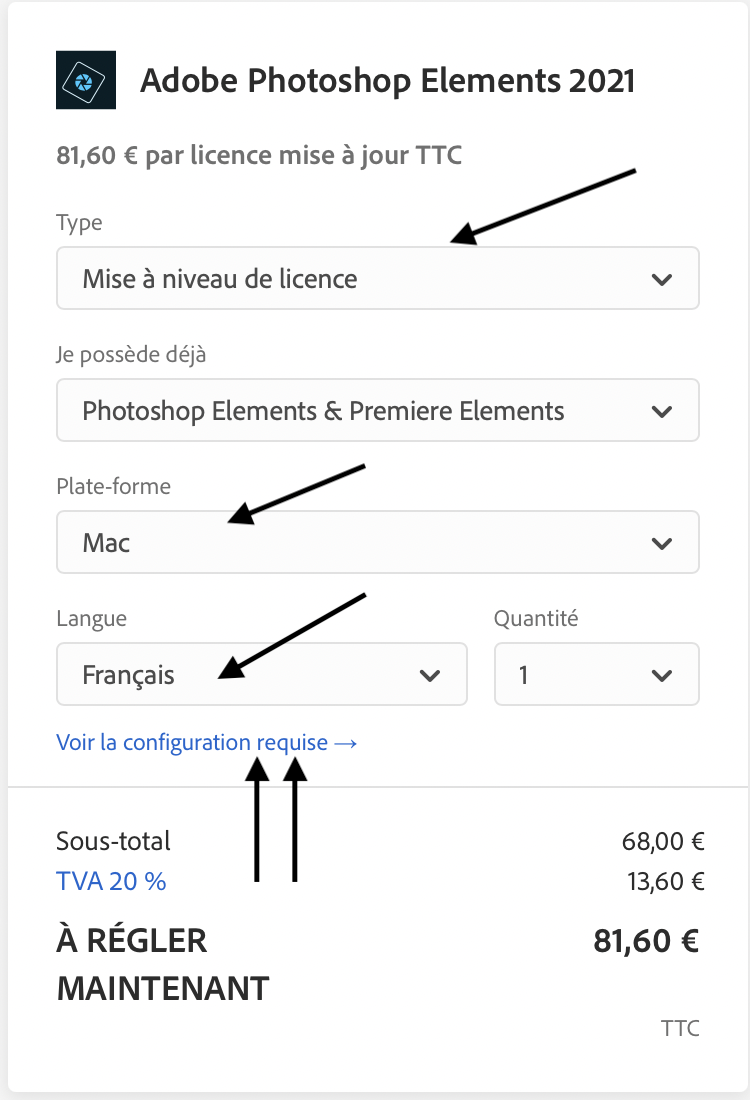Click the chevron in the Quantité field
This screenshot has width=750, height=1100.
(661, 675)
